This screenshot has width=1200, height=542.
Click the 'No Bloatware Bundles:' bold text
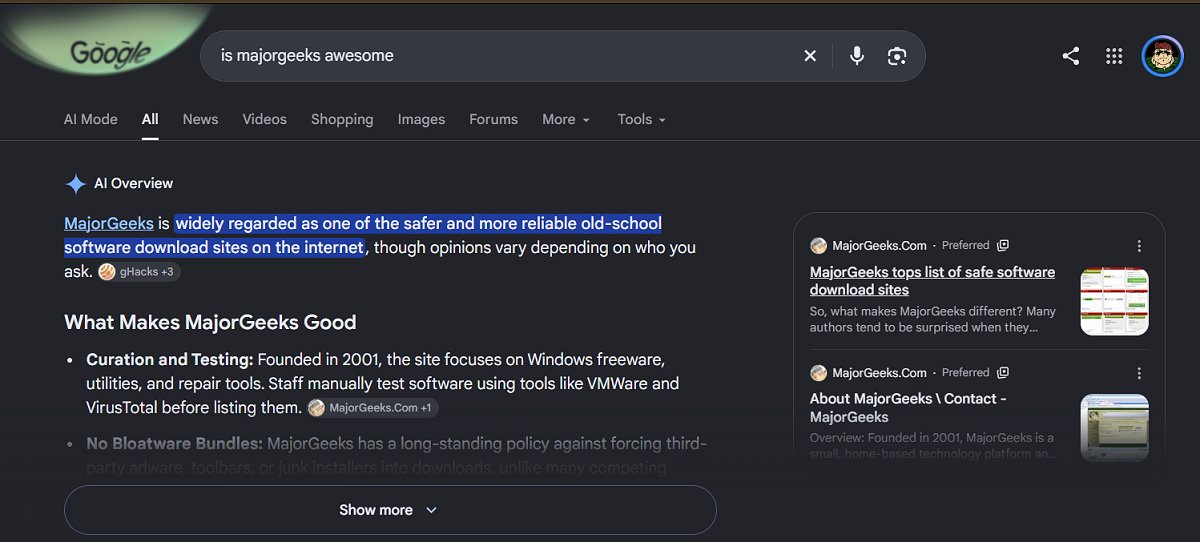click(175, 443)
